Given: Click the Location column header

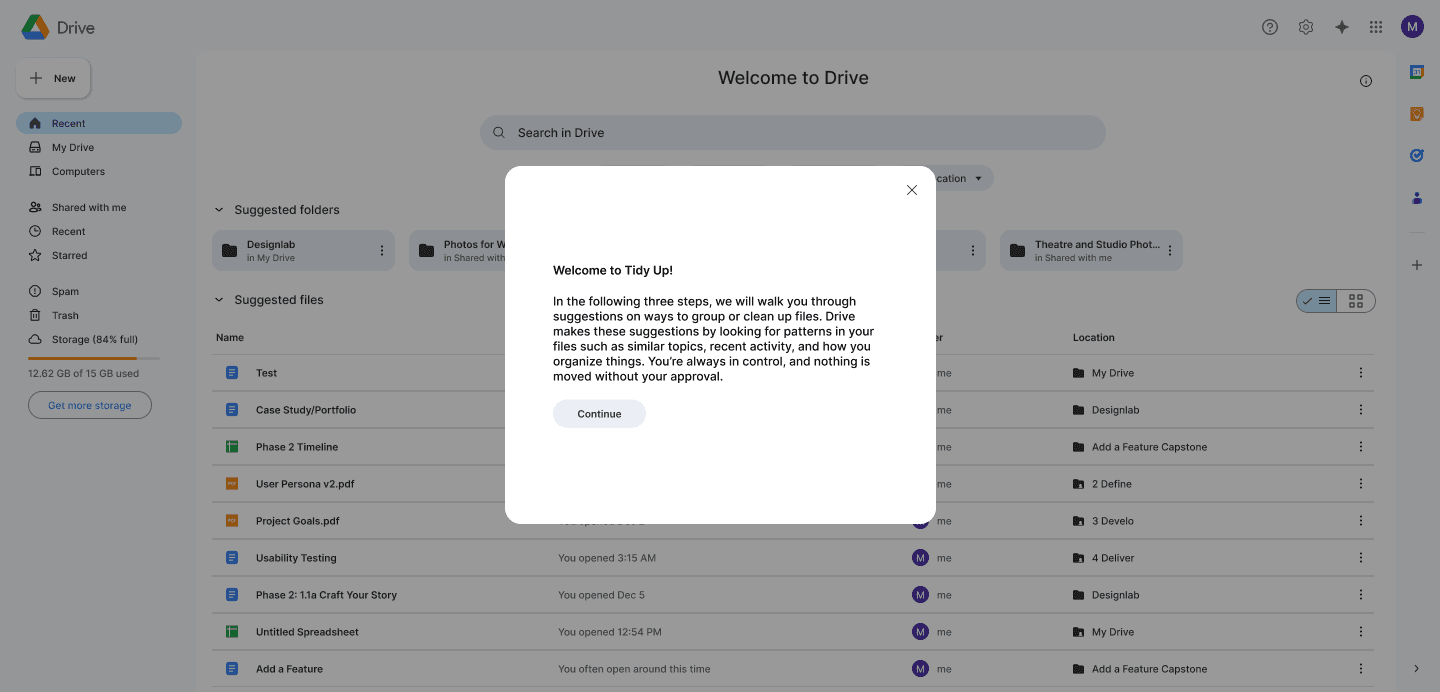Looking at the screenshot, I should tap(1094, 338).
